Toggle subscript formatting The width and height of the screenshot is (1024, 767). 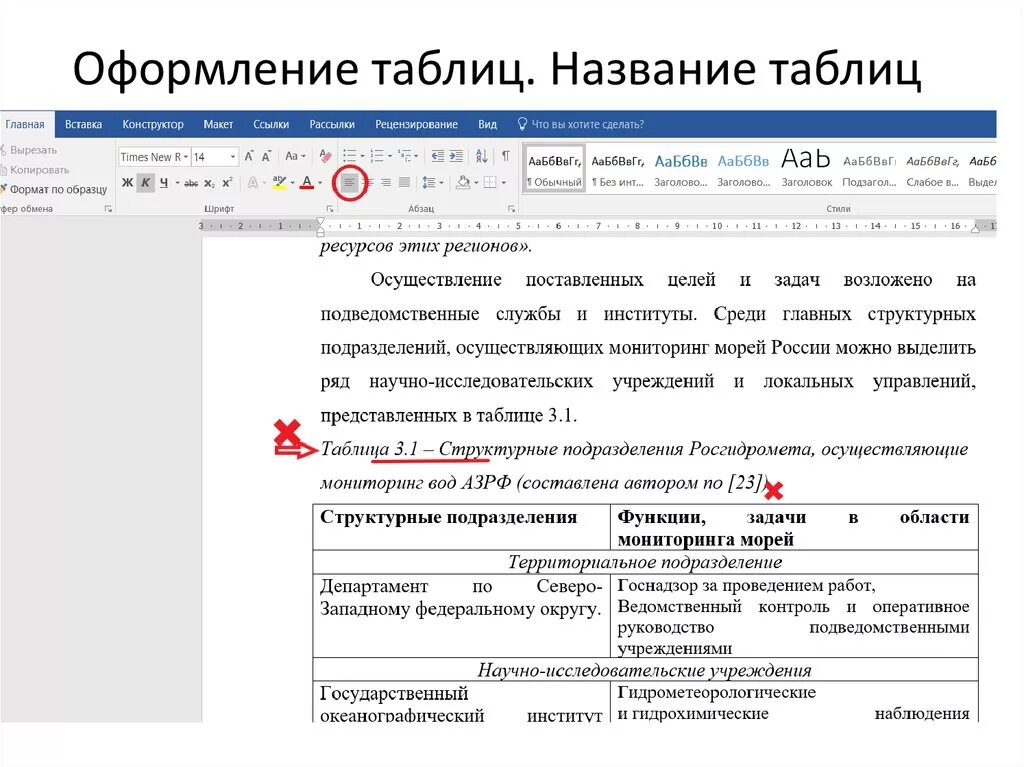click(x=209, y=184)
